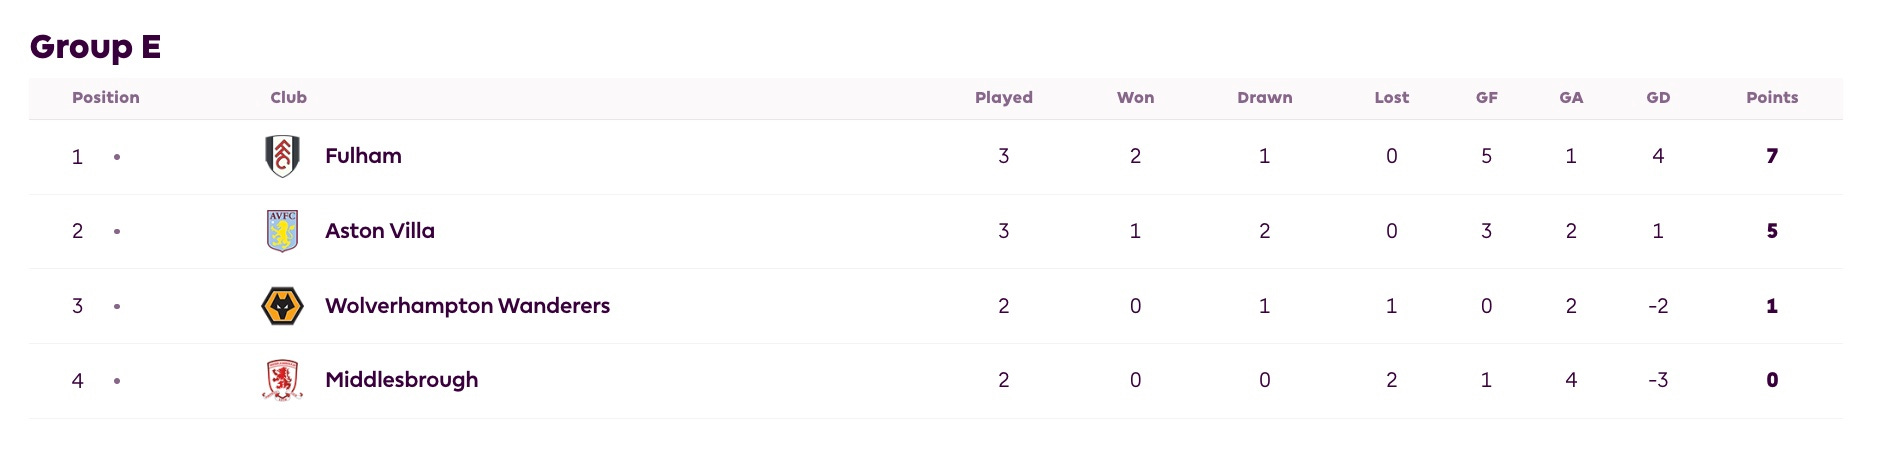Click the GD column header
The width and height of the screenshot is (1897, 449).
[1658, 97]
